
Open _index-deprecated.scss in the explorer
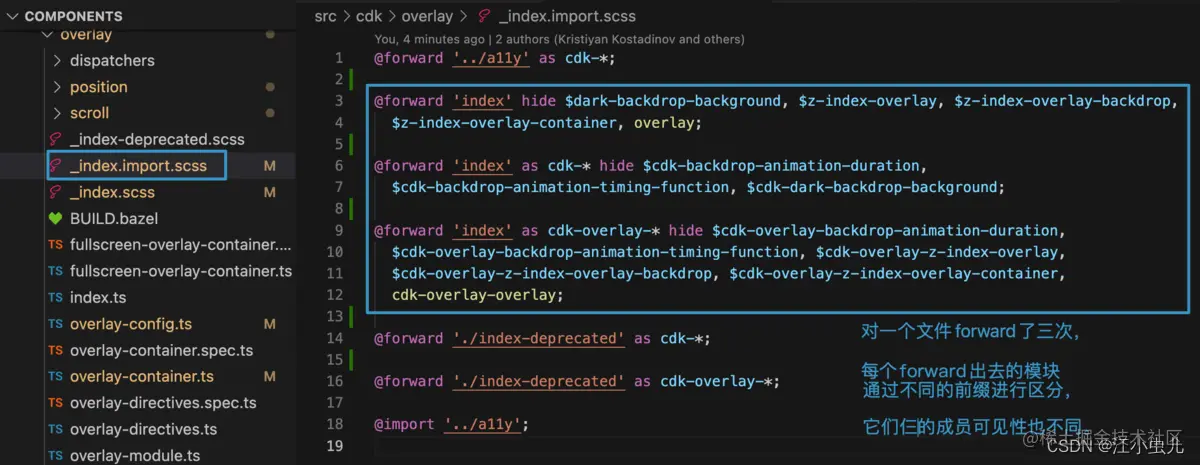pyautogui.click(x=157, y=139)
